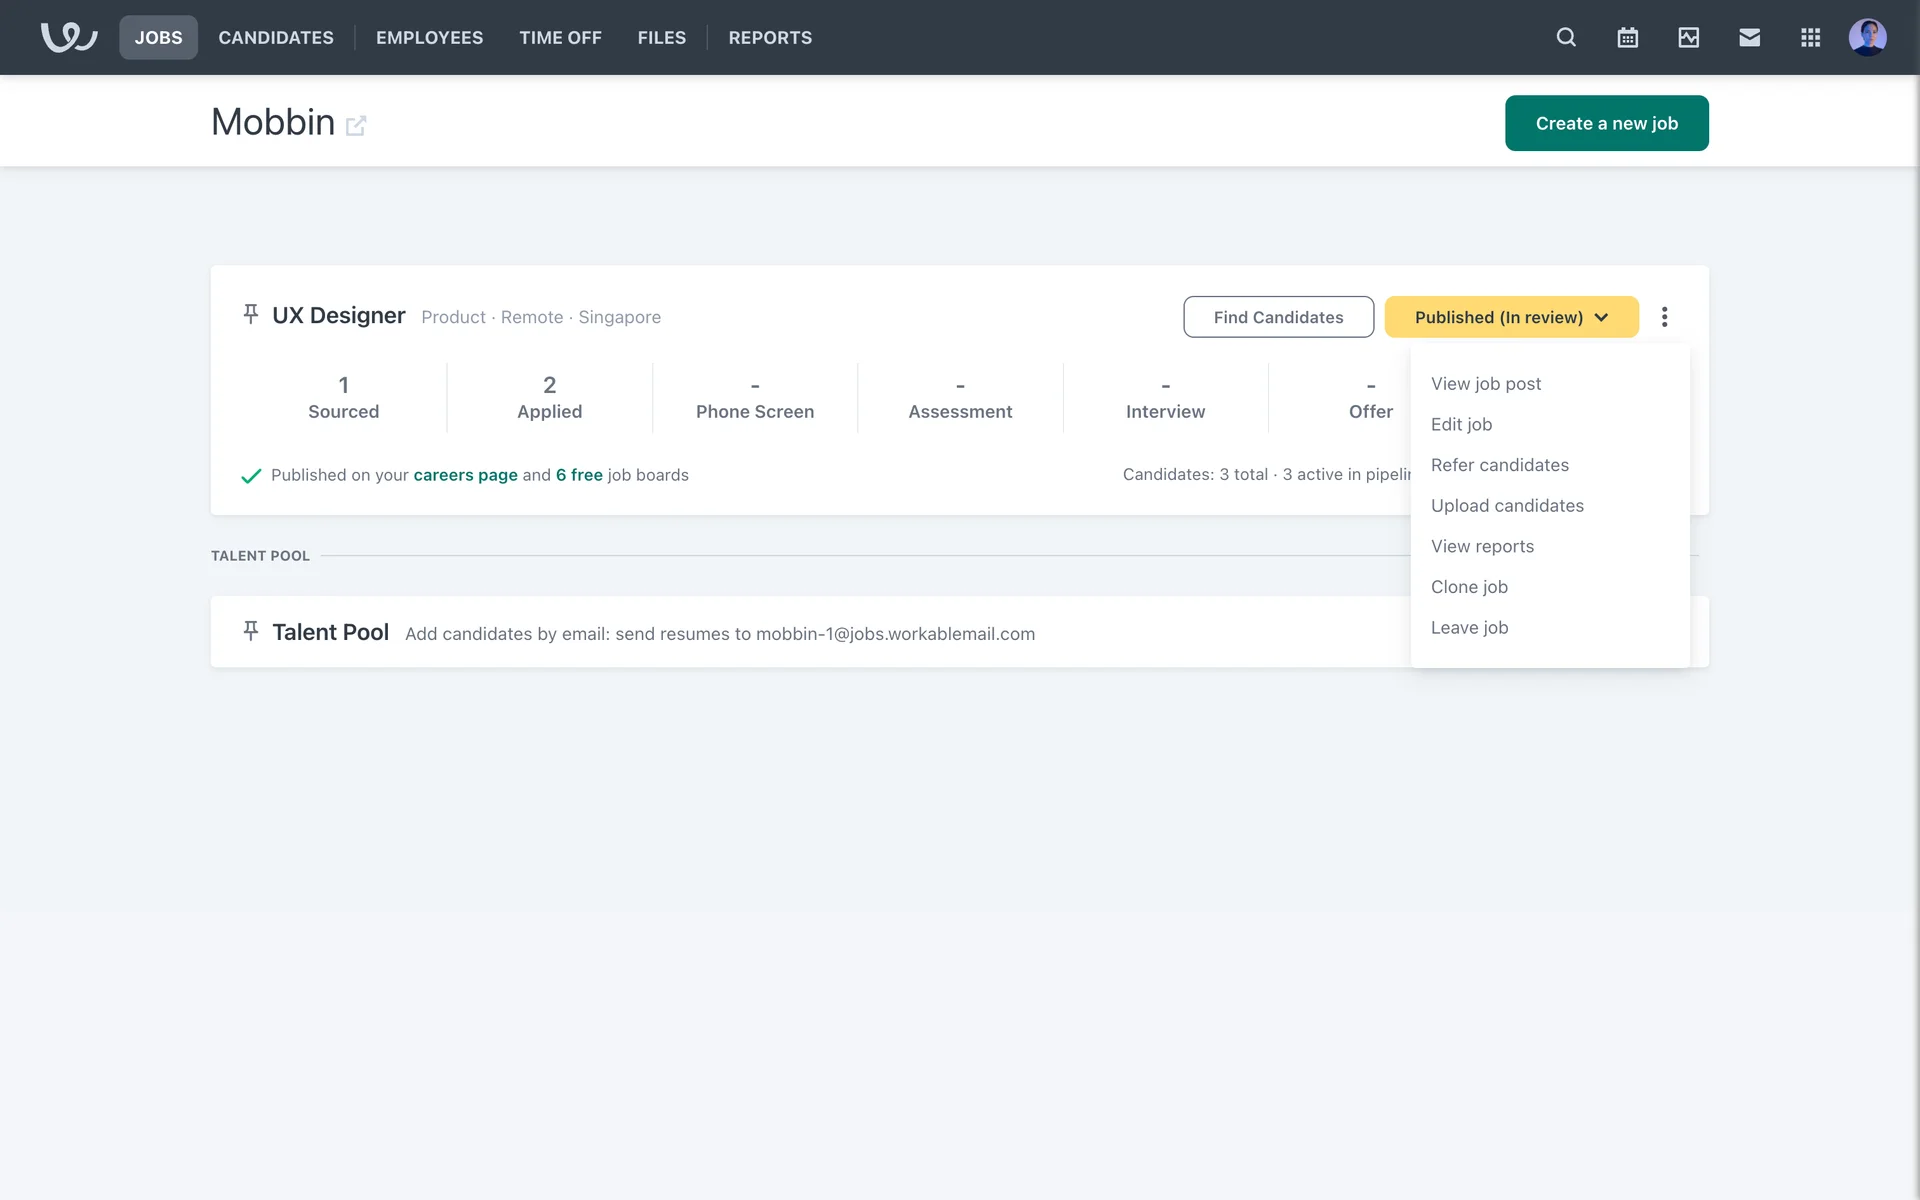Open the careers page link
Viewport: 1920px width, 1200px height.
465,475
